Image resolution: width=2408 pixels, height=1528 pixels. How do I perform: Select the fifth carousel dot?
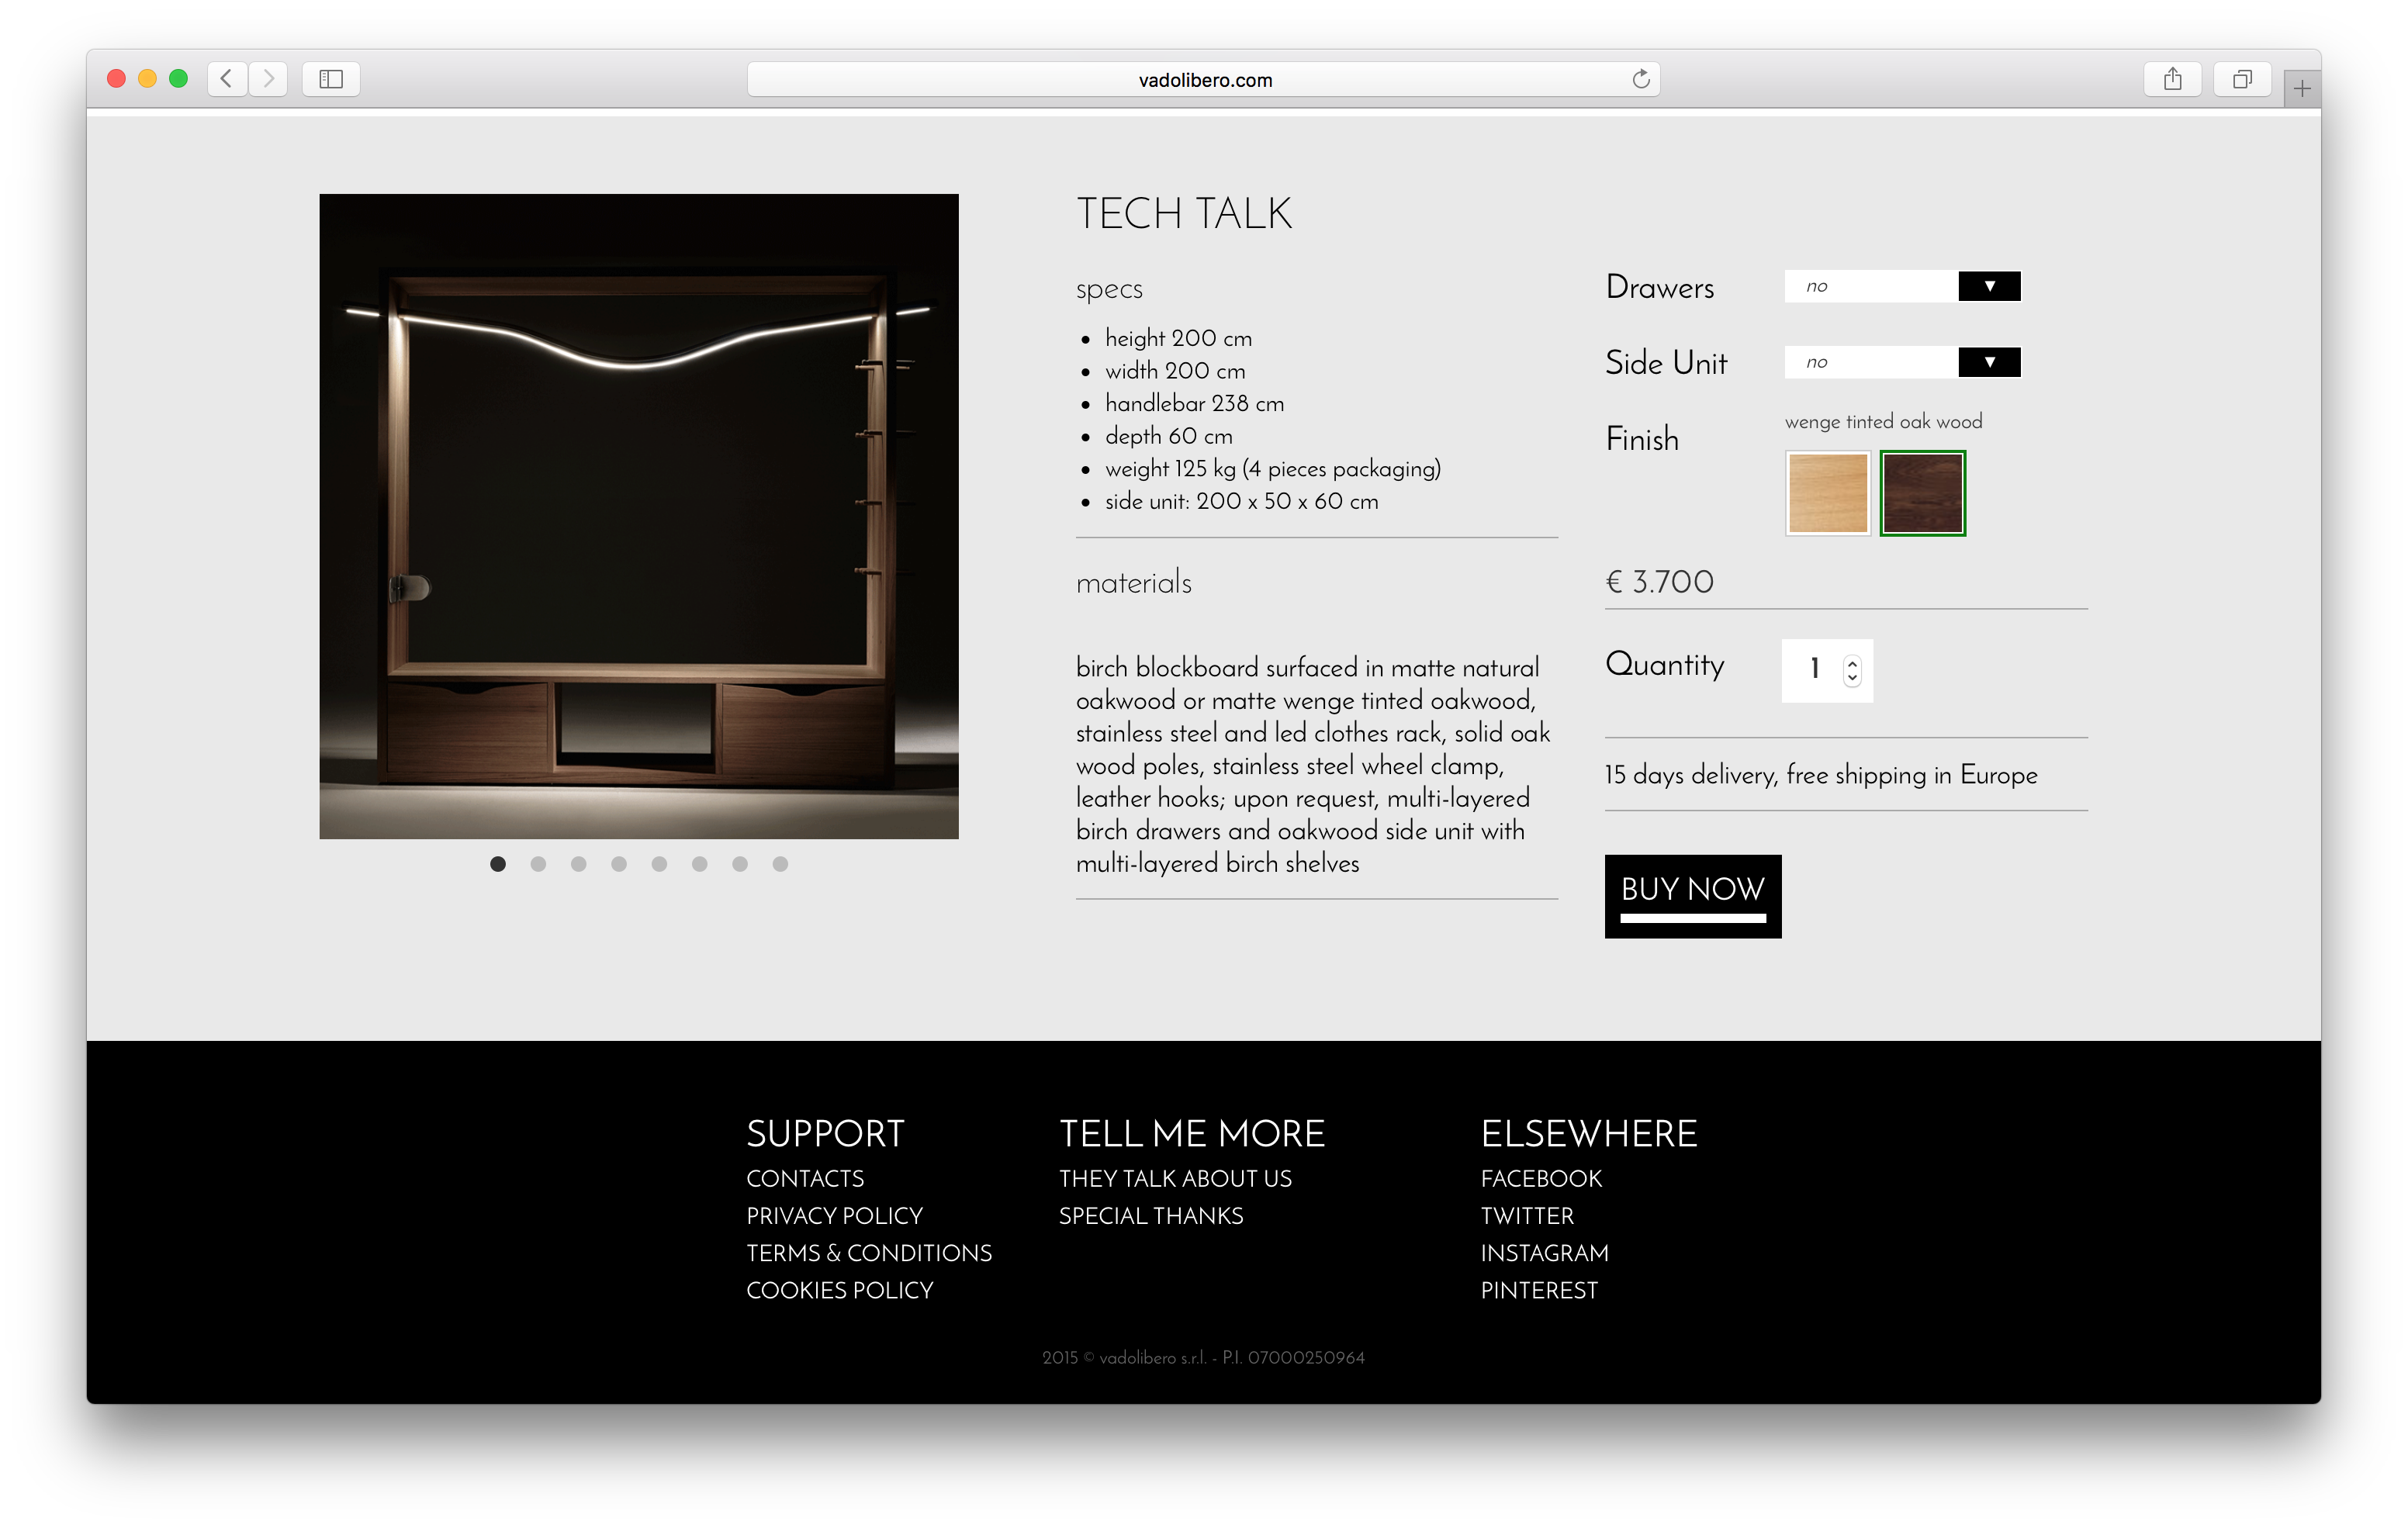pyautogui.click(x=659, y=864)
